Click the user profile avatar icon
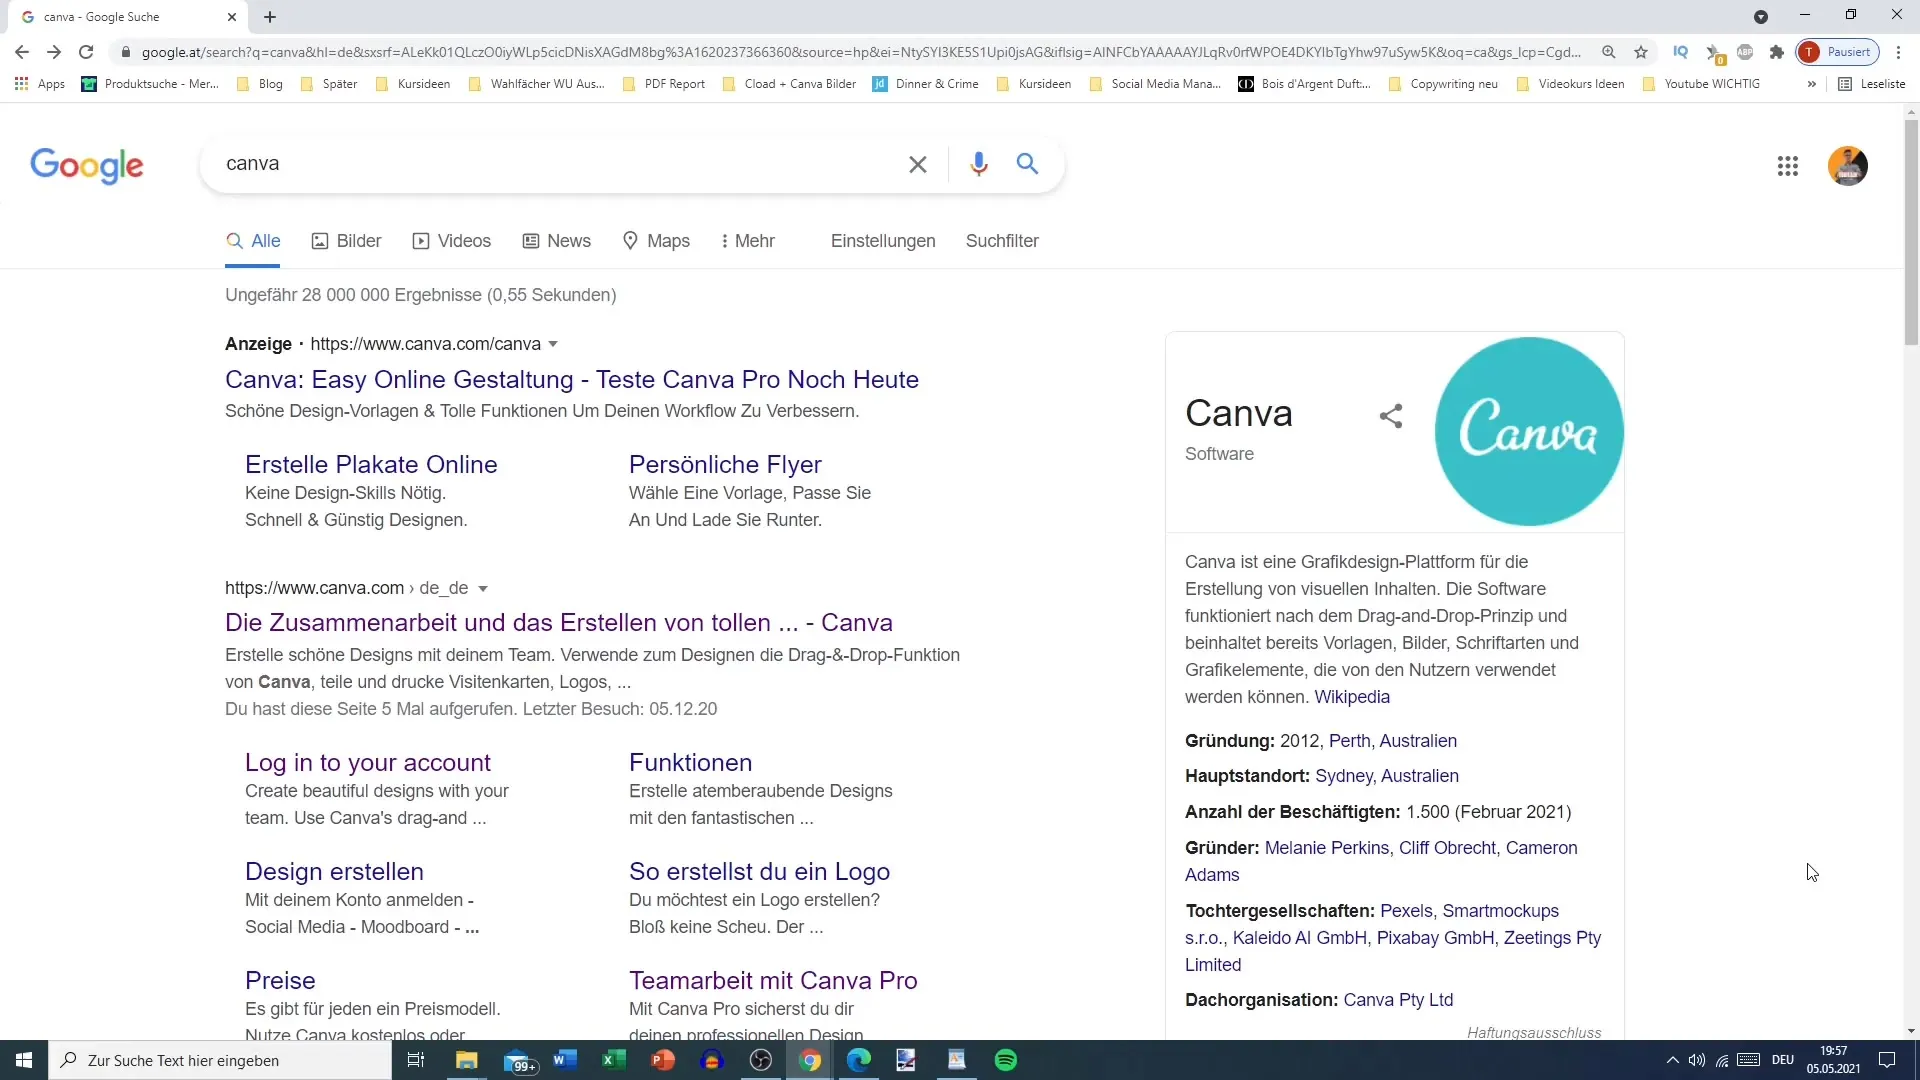The height and width of the screenshot is (1080, 1920). [1849, 166]
